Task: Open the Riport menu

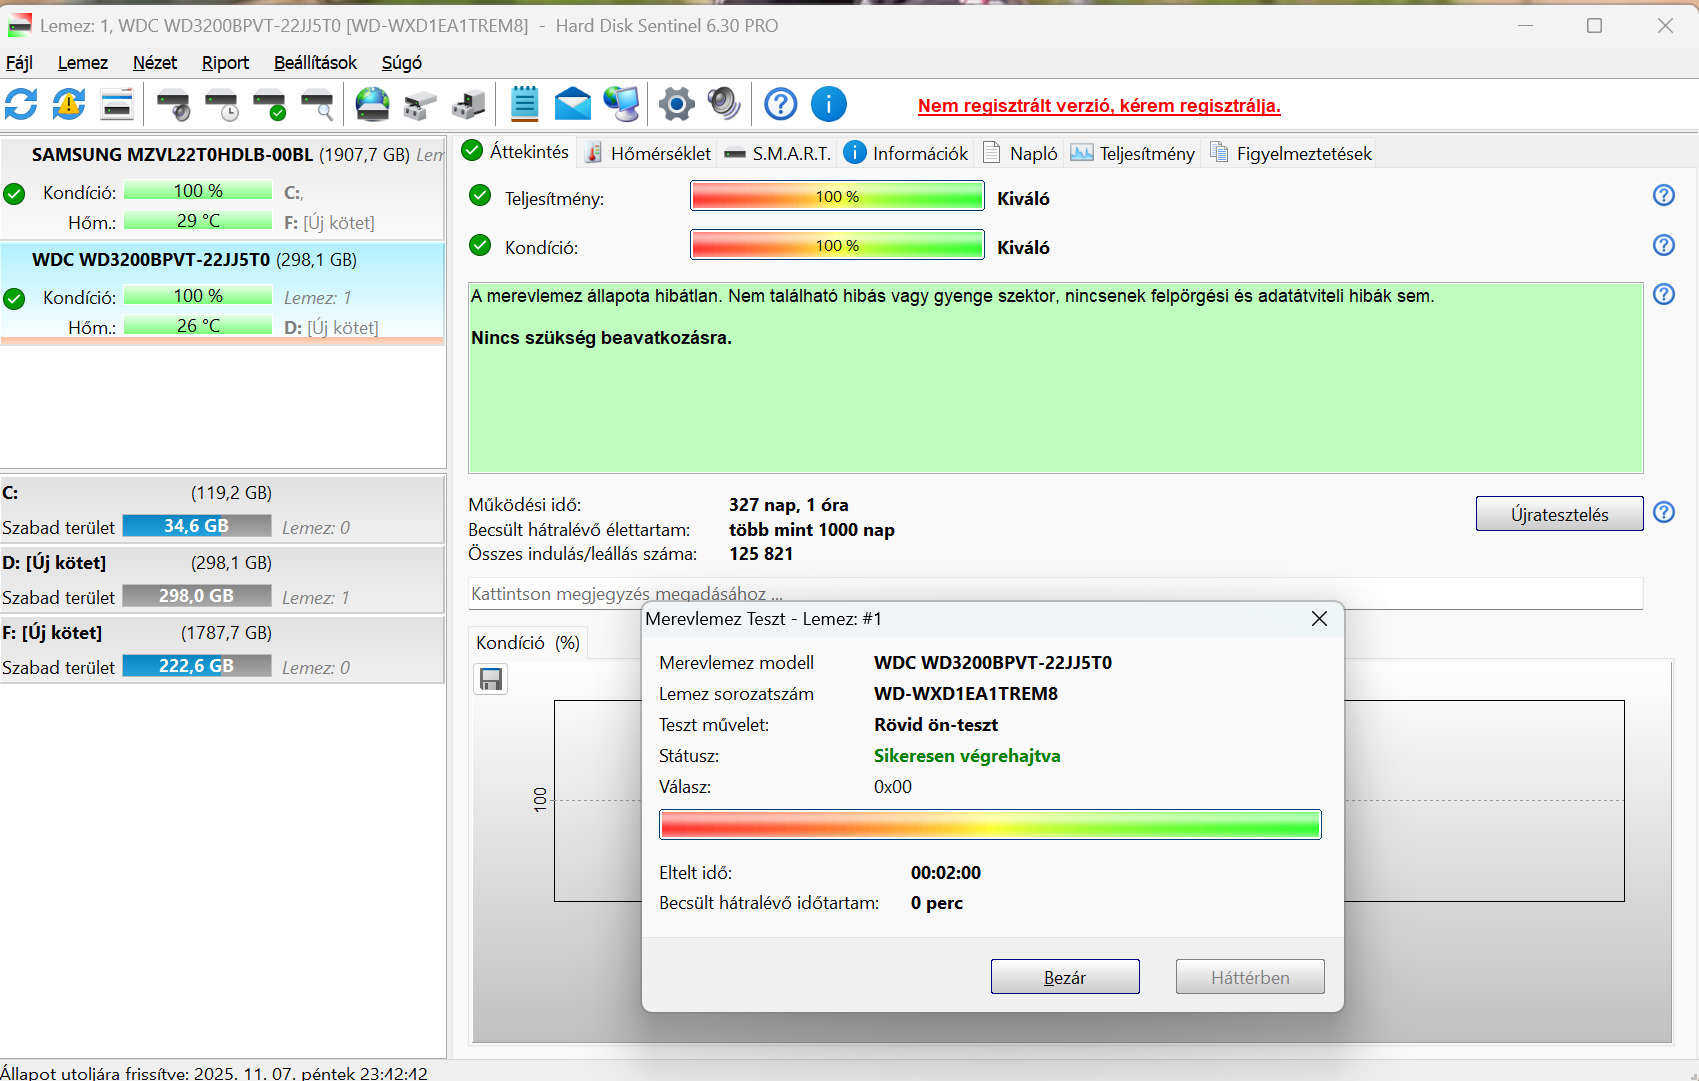Action: (226, 63)
